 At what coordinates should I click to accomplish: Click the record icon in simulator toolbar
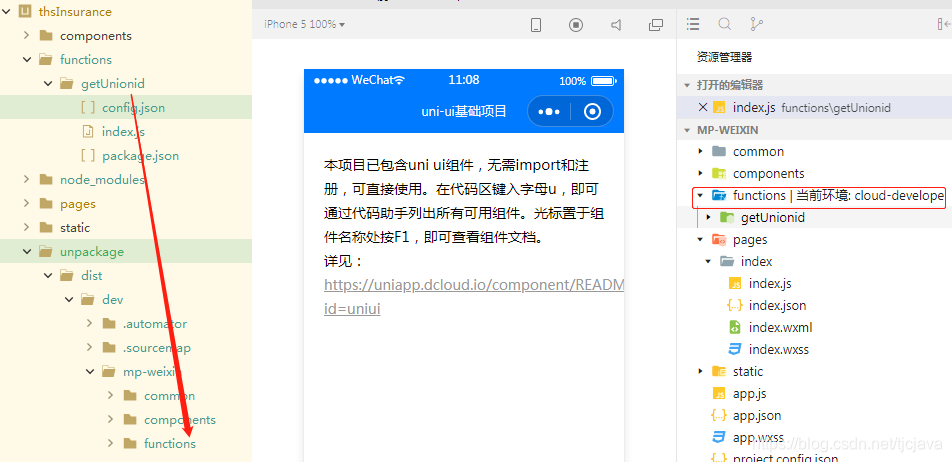[576, 25]
